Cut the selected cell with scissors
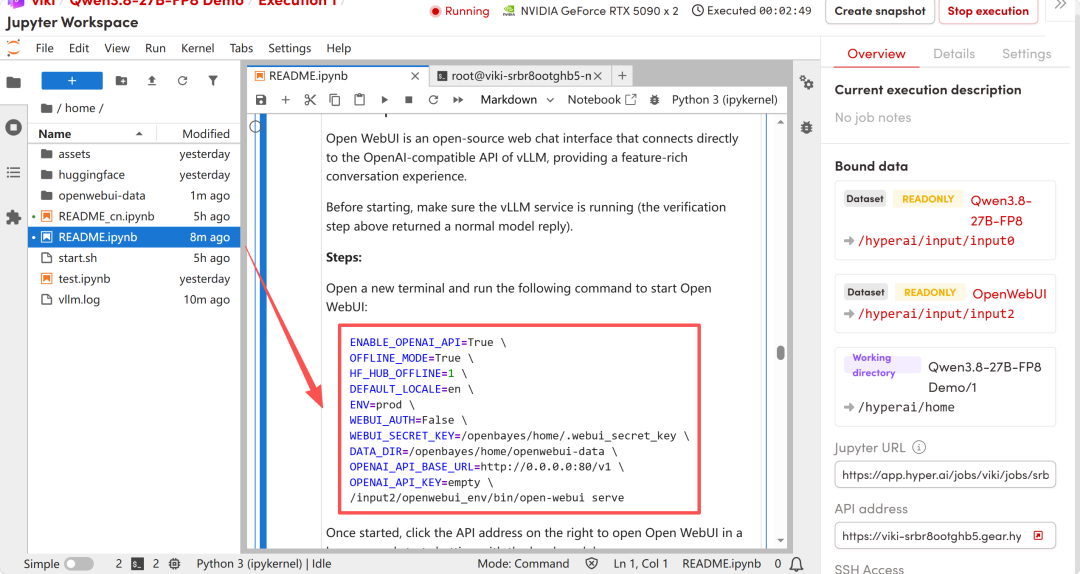 click(310, 100)
